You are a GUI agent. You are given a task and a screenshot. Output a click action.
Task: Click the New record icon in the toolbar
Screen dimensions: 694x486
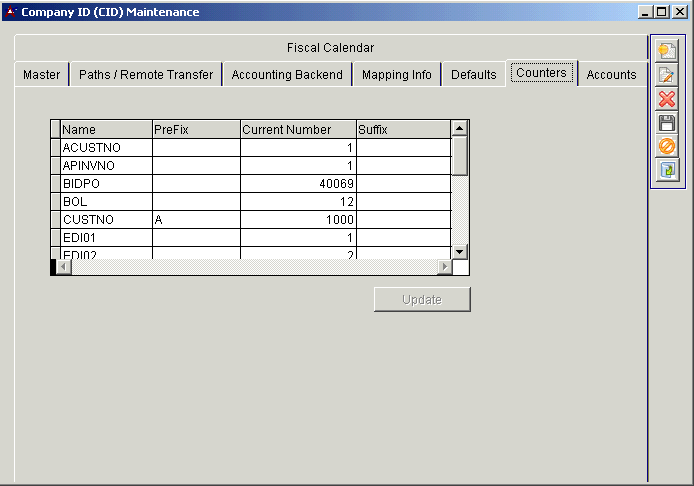[667, 51]
